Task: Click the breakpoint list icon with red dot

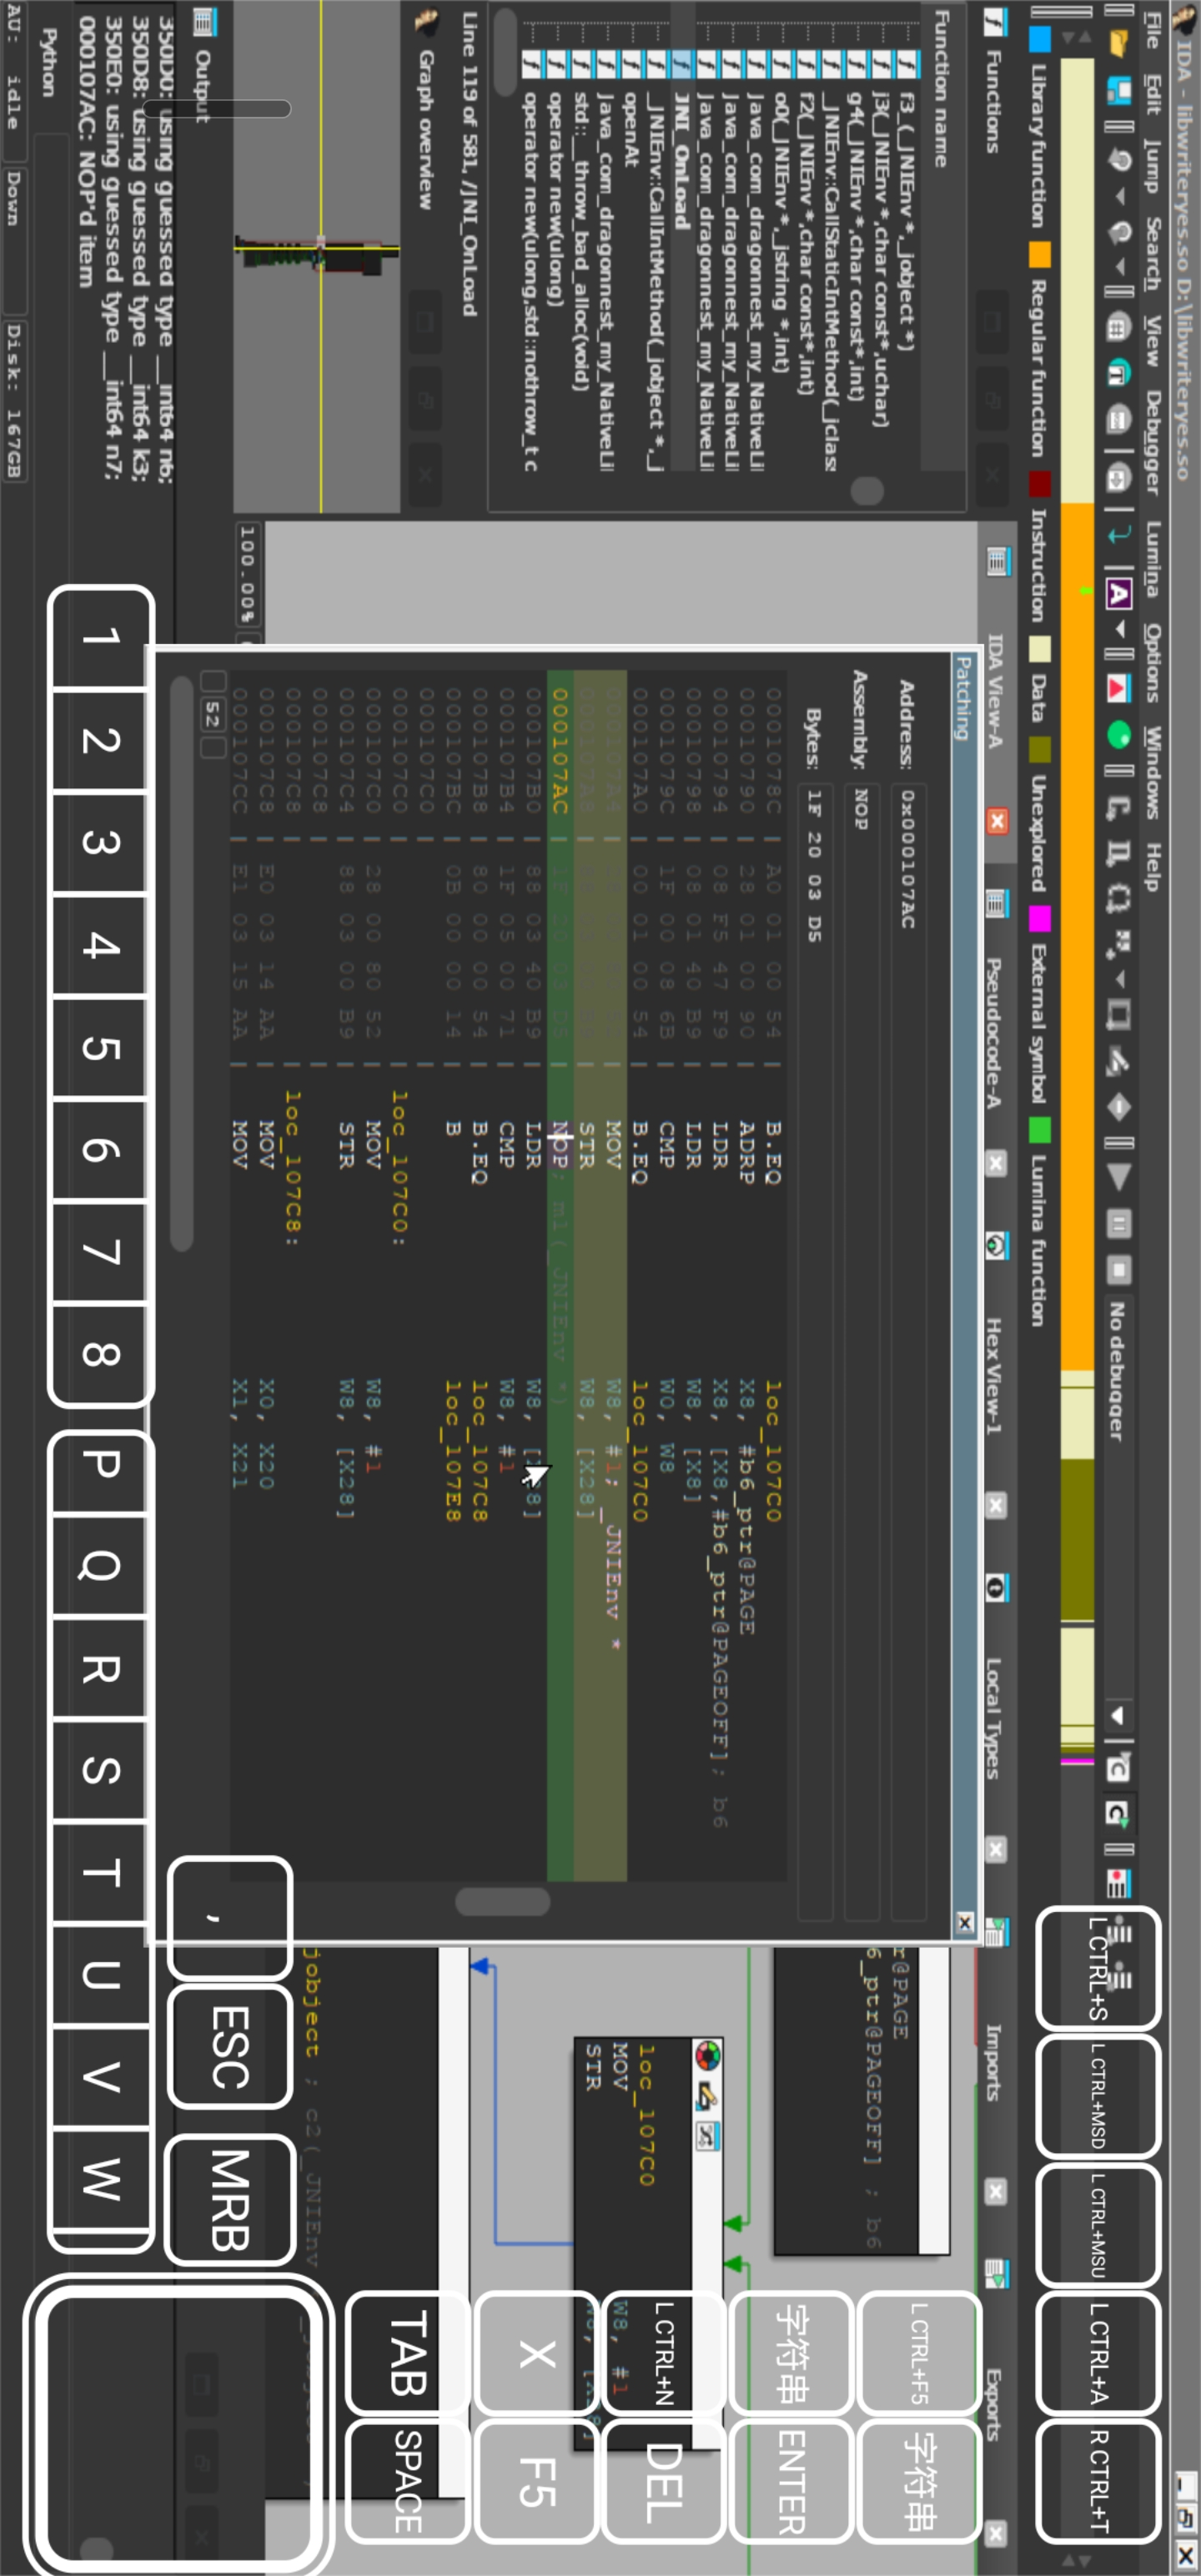Action: point(1118,1884)
